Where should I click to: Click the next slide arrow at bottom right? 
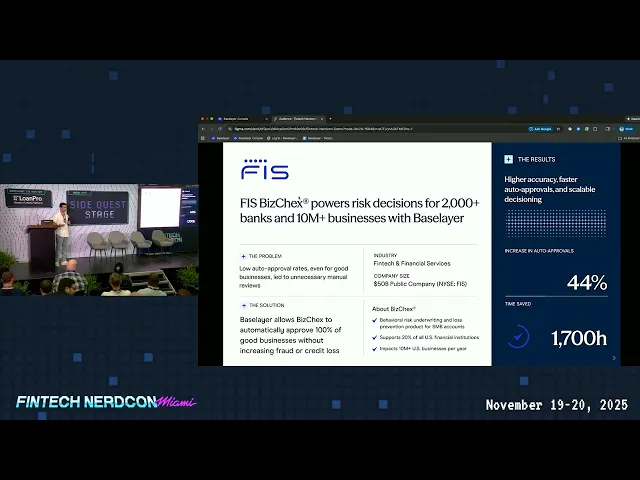(x=614, y=358)
